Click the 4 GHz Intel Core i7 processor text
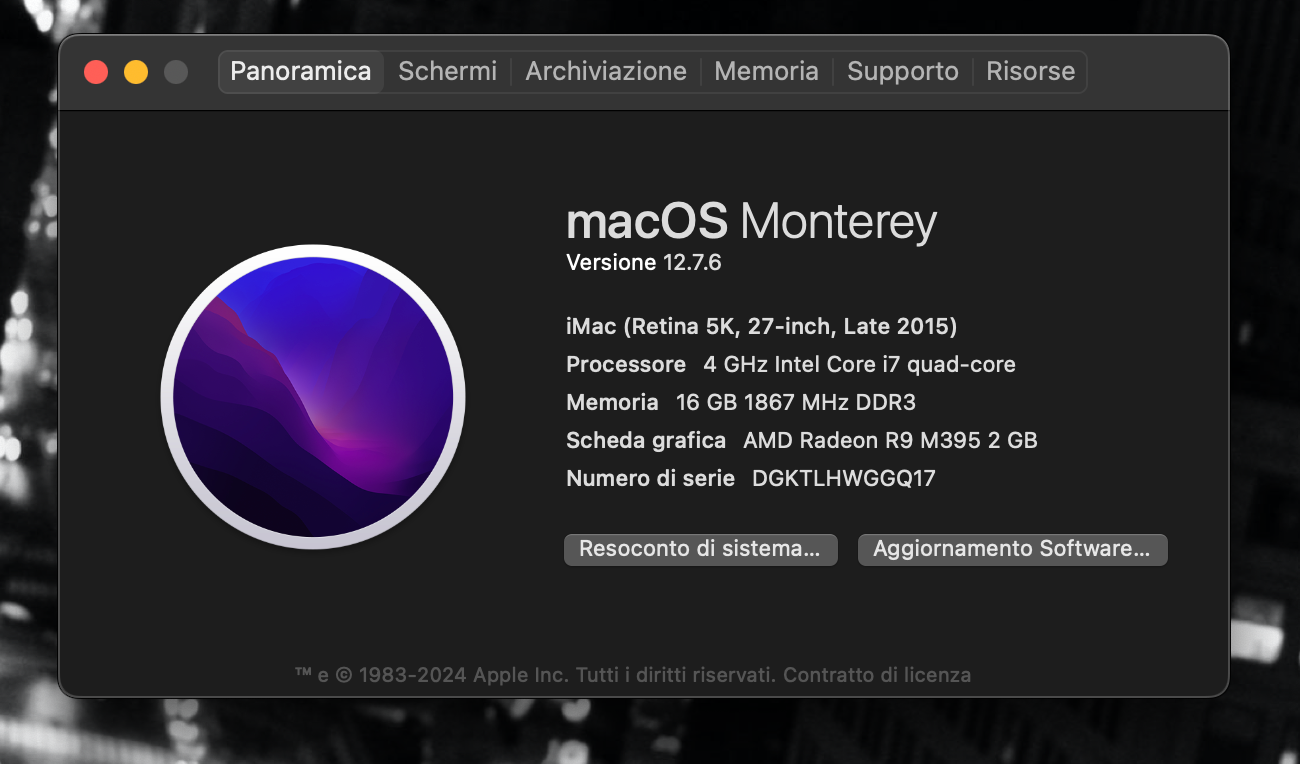 [x=860, y=364]
